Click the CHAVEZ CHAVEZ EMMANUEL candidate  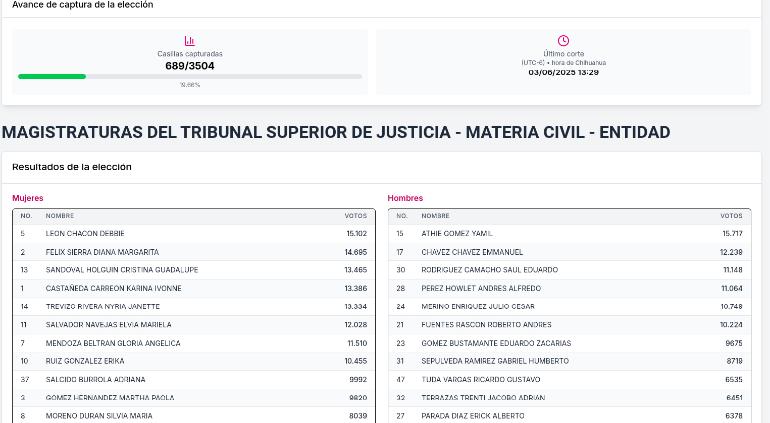click(472, 252)
